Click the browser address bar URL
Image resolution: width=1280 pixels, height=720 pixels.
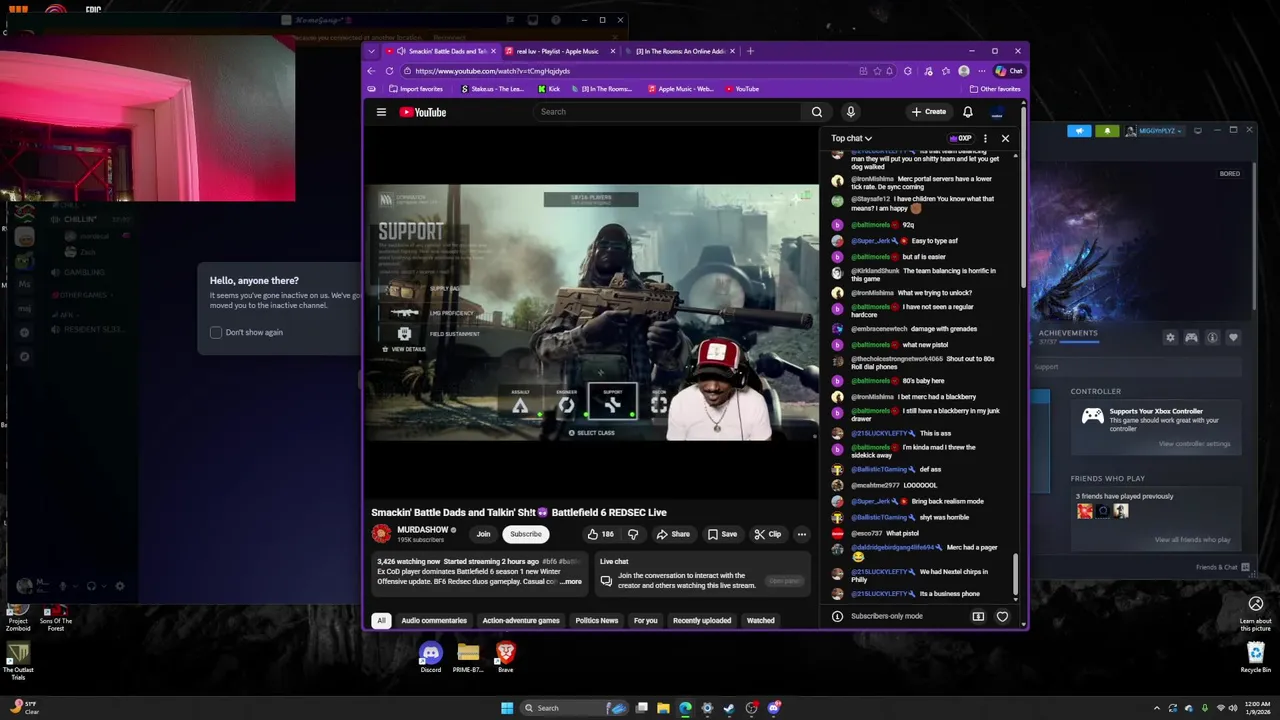pos(492,71)
